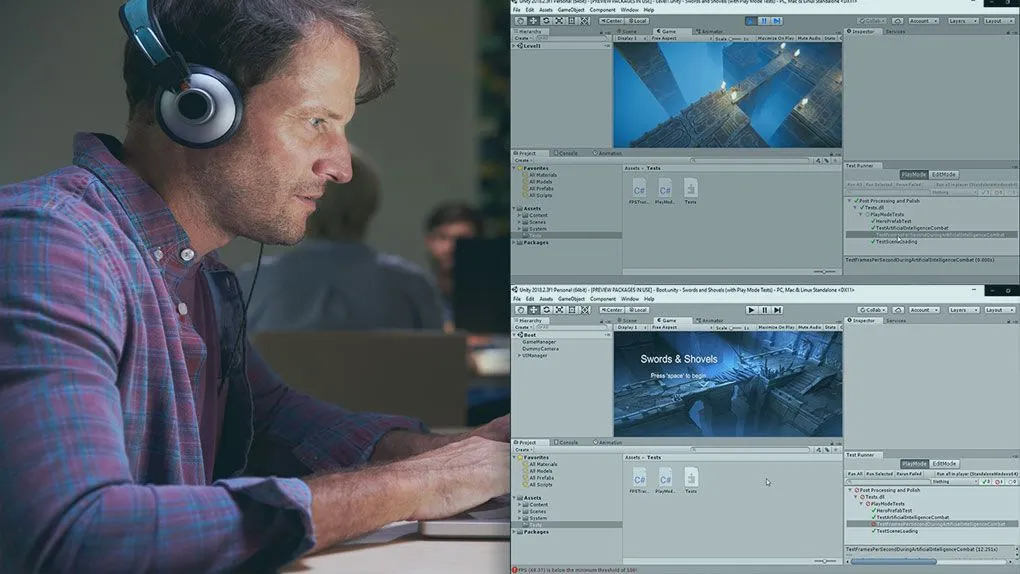Click Rerun Failed in the lower Test Runner
The width and height of the screenshot is (1020, 574).
(x=908, y=474)
